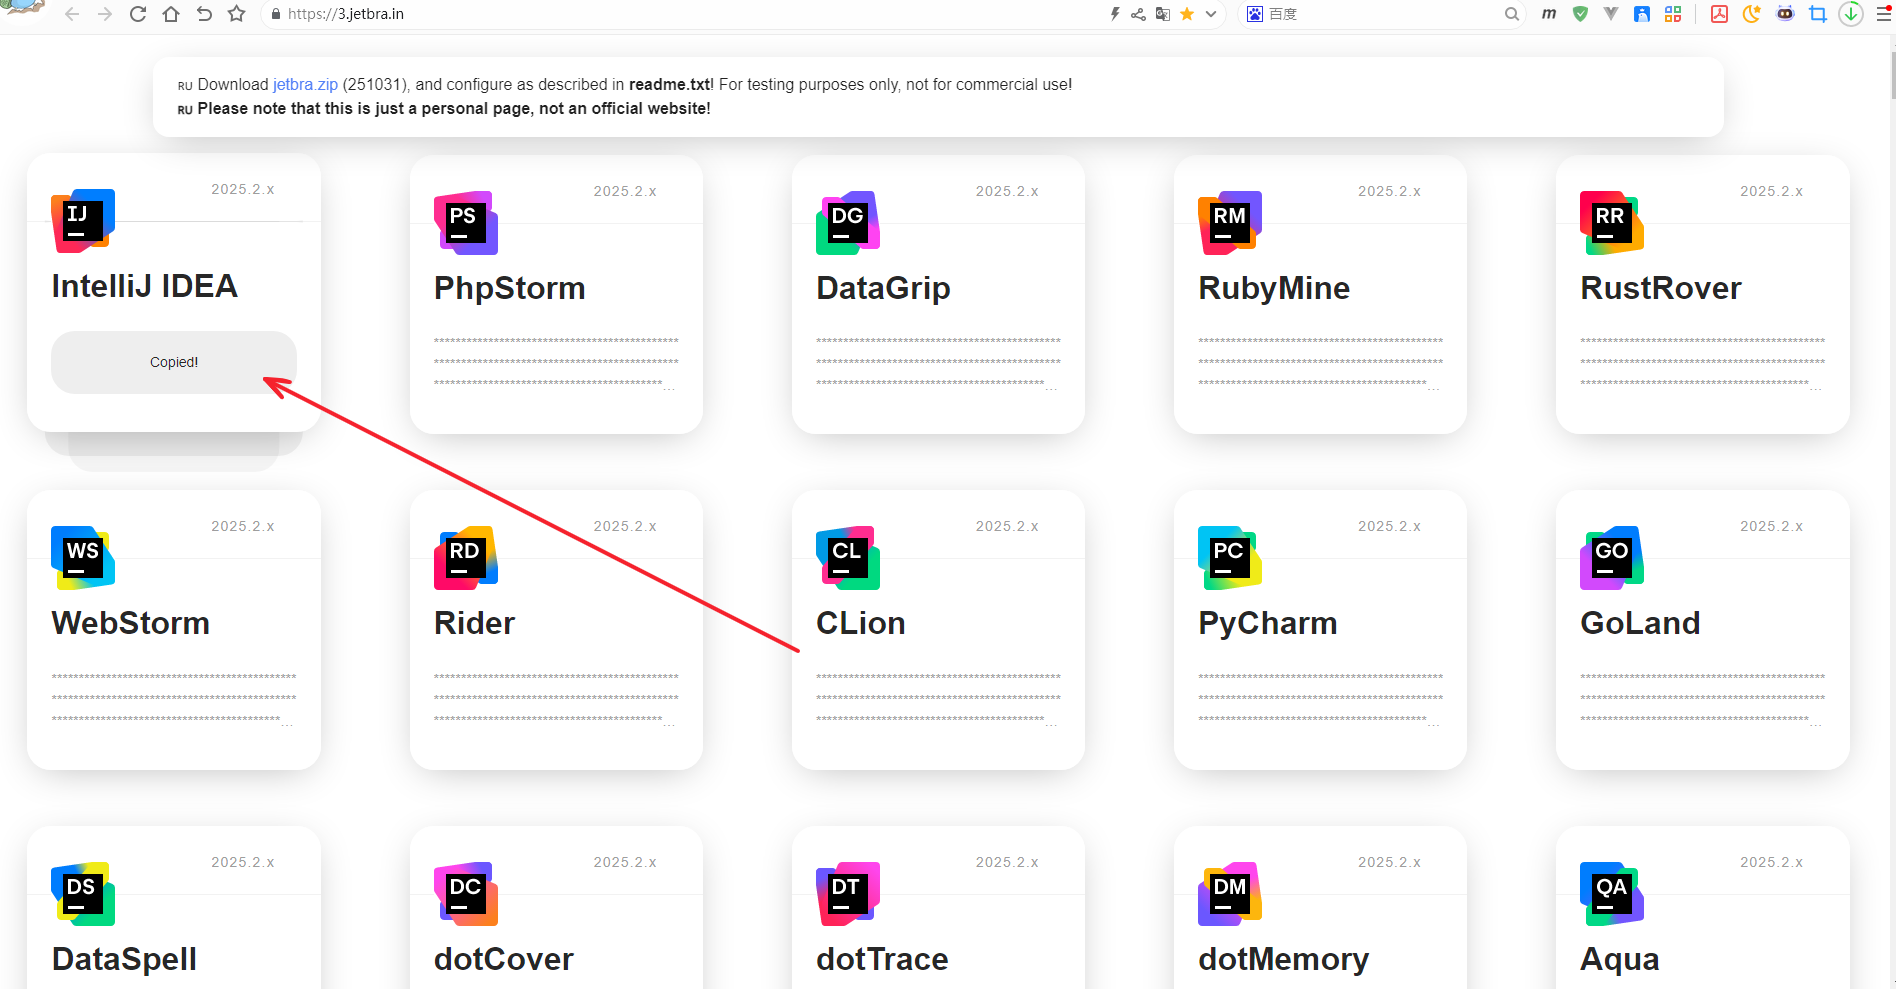This screenshot has width=1896, height=989.
Task: Click the Baidu search input field
Action: click(1380, 14)
